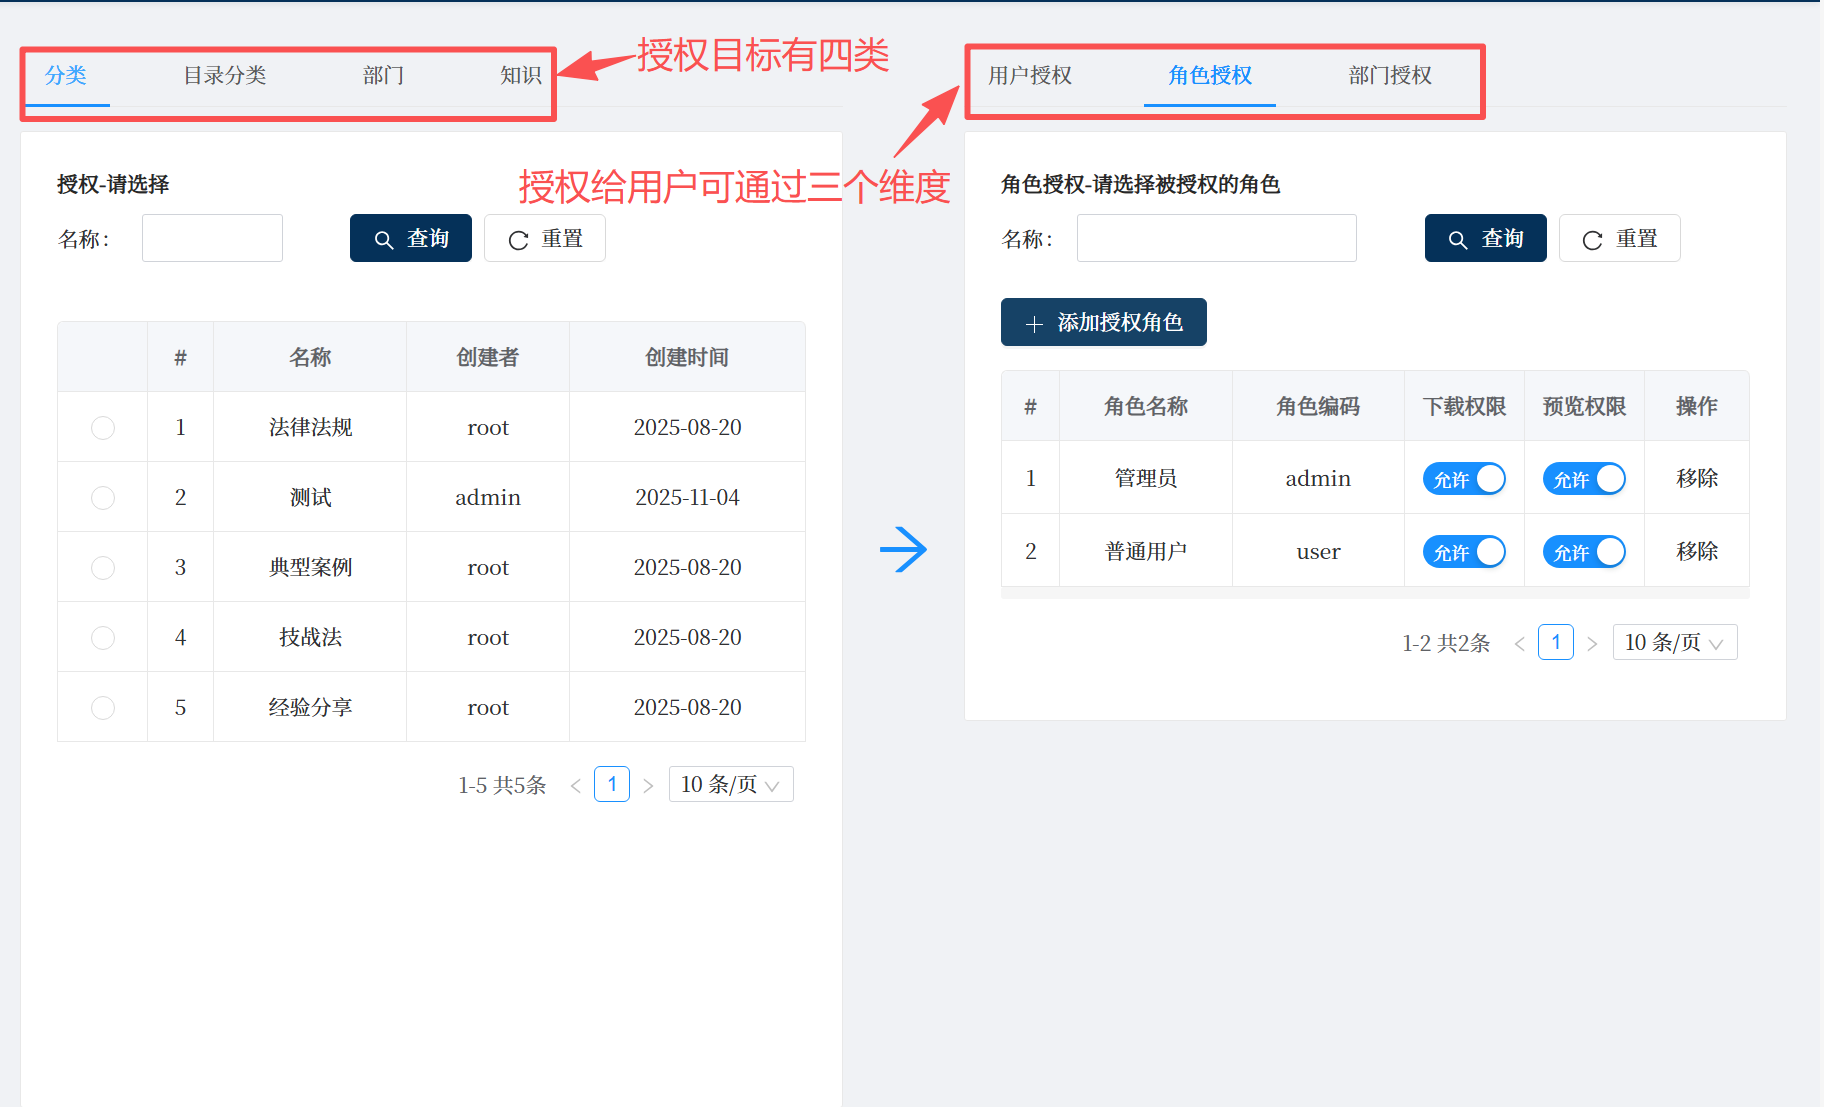
Task: Click the role panel 重置 reset button
Action: point(1619,239)
